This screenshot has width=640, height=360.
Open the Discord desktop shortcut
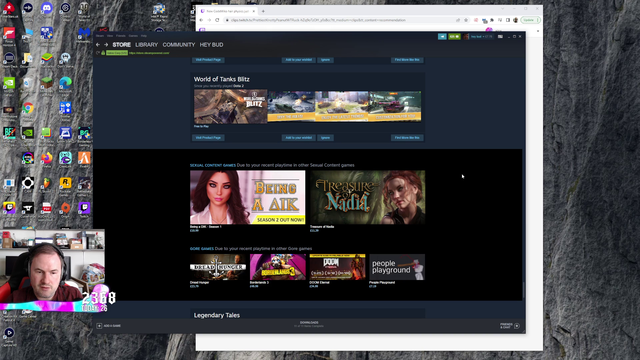pos(47,8)
